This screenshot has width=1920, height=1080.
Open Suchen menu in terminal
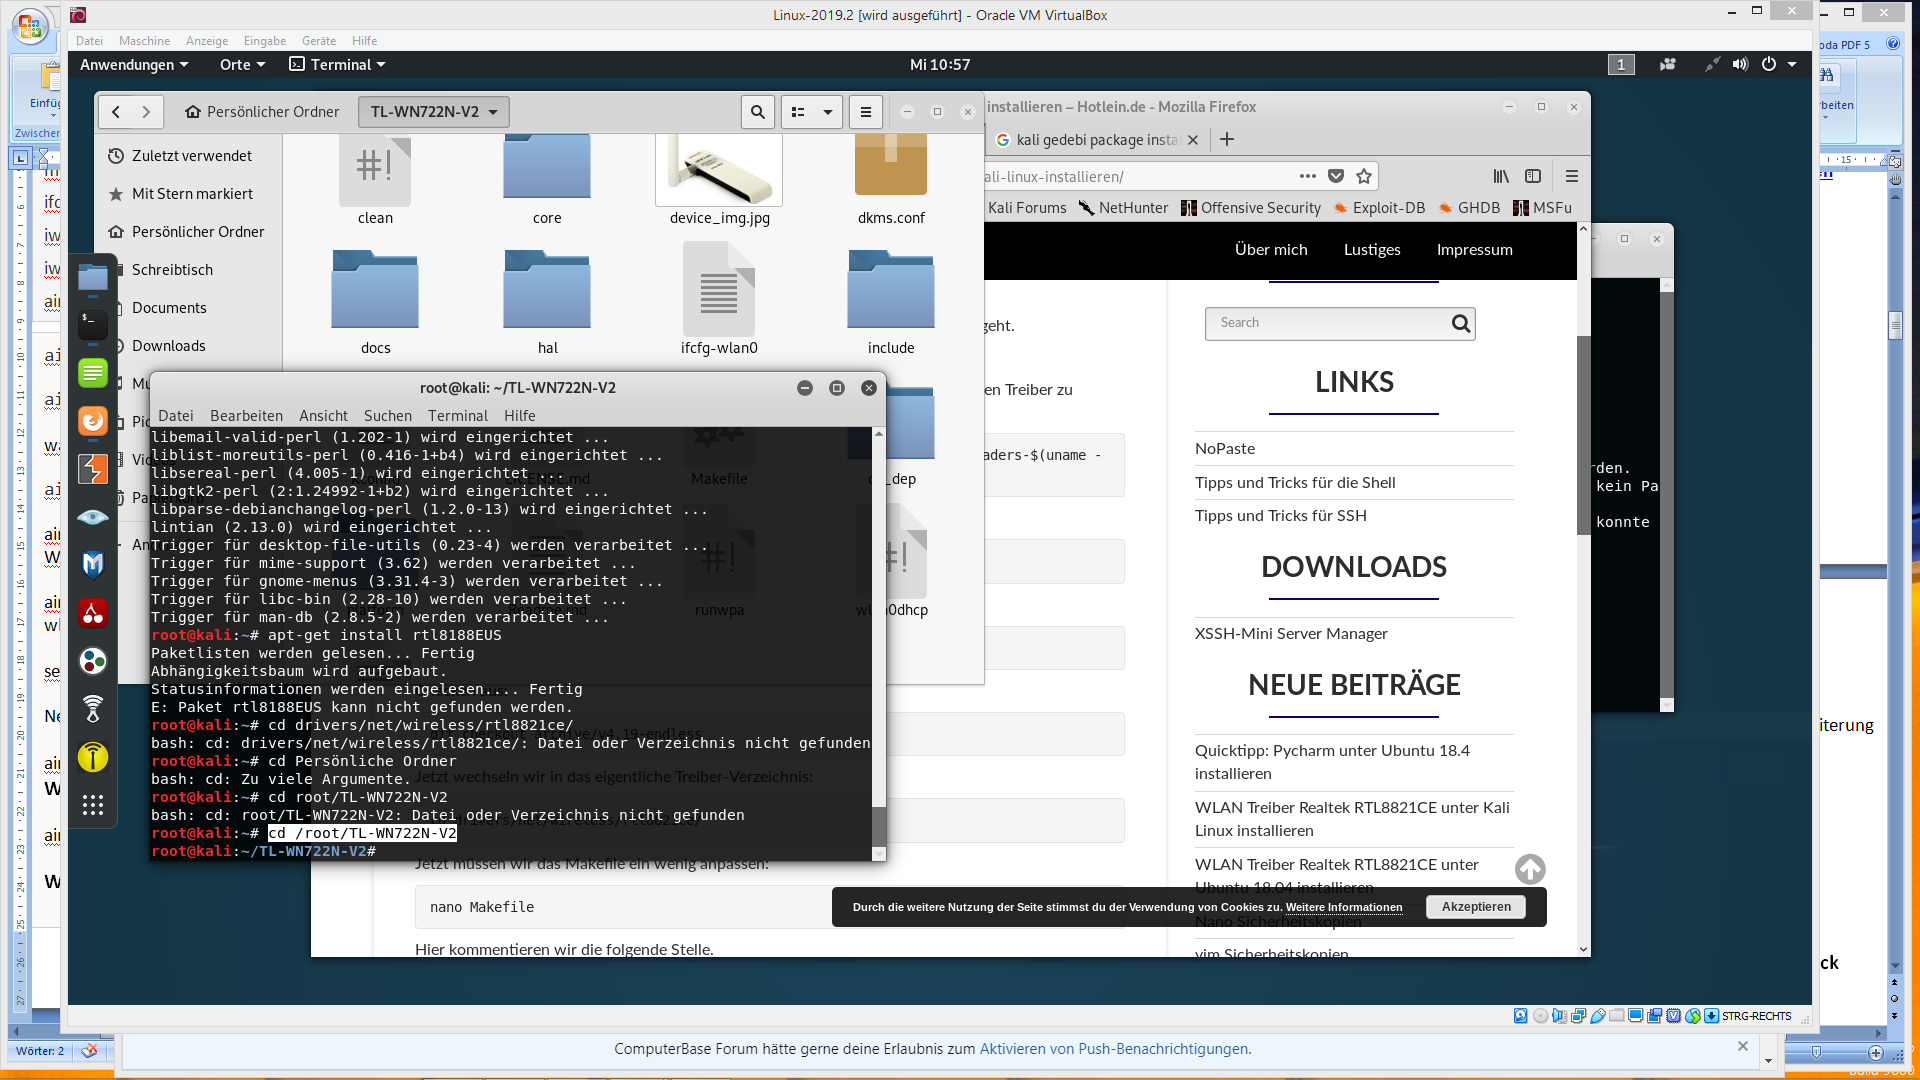387,415
